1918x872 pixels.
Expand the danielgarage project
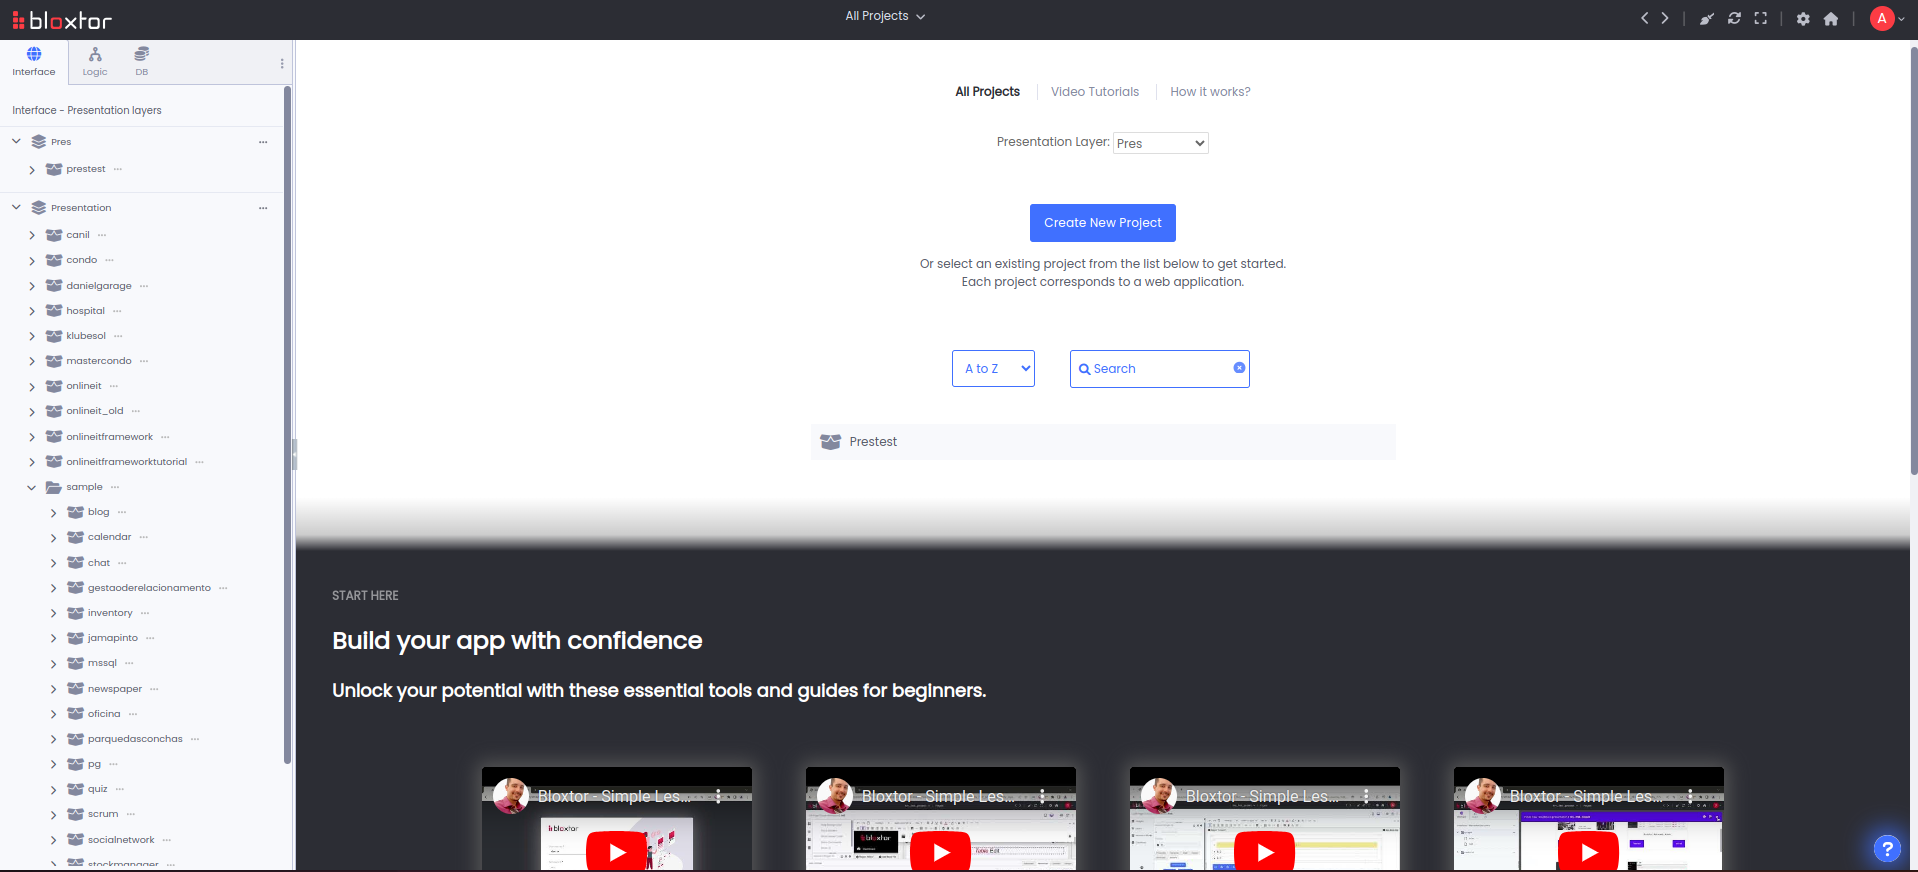pos(32,286)
